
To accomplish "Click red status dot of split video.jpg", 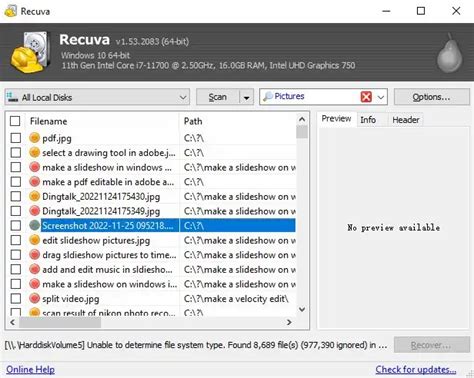I will point(34,298).
